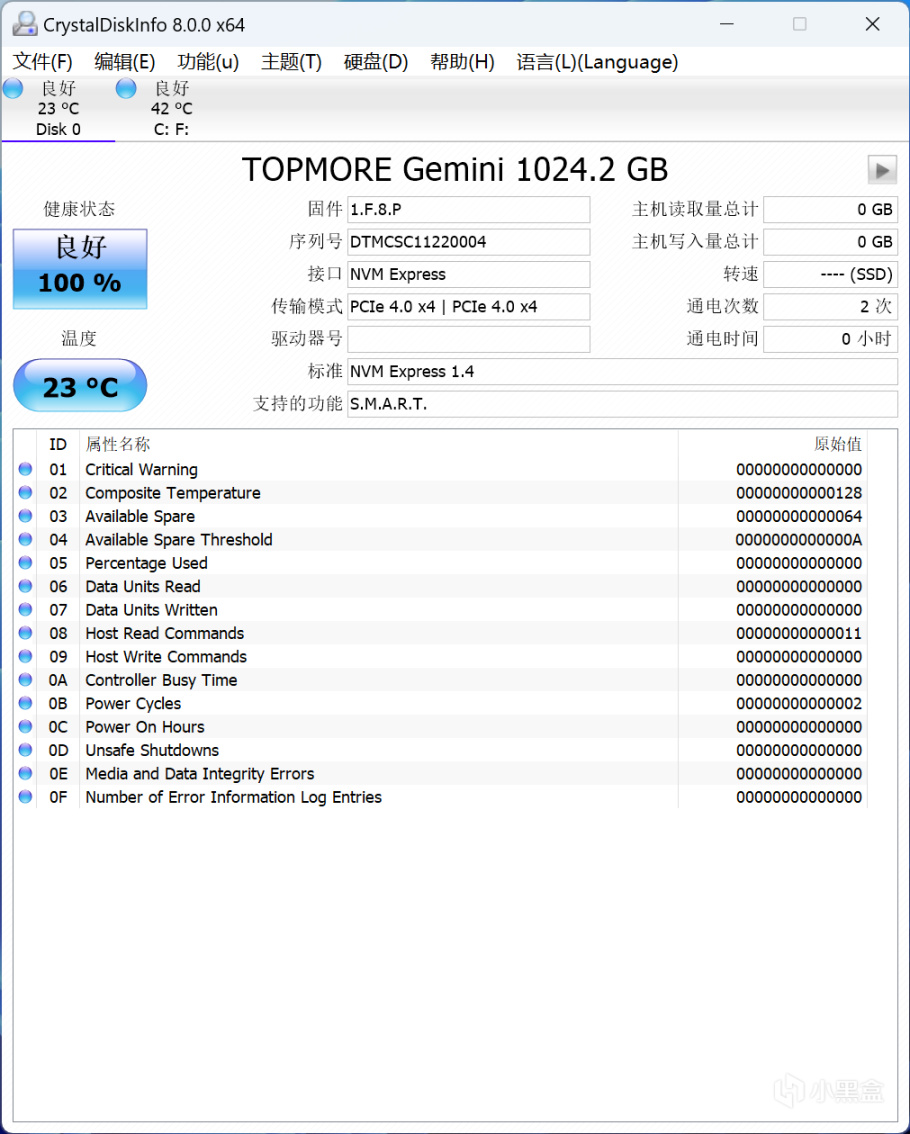Click the 主机读取量总计 value field
Screen dimensions: 910x1134
click(x=830, y=210)
